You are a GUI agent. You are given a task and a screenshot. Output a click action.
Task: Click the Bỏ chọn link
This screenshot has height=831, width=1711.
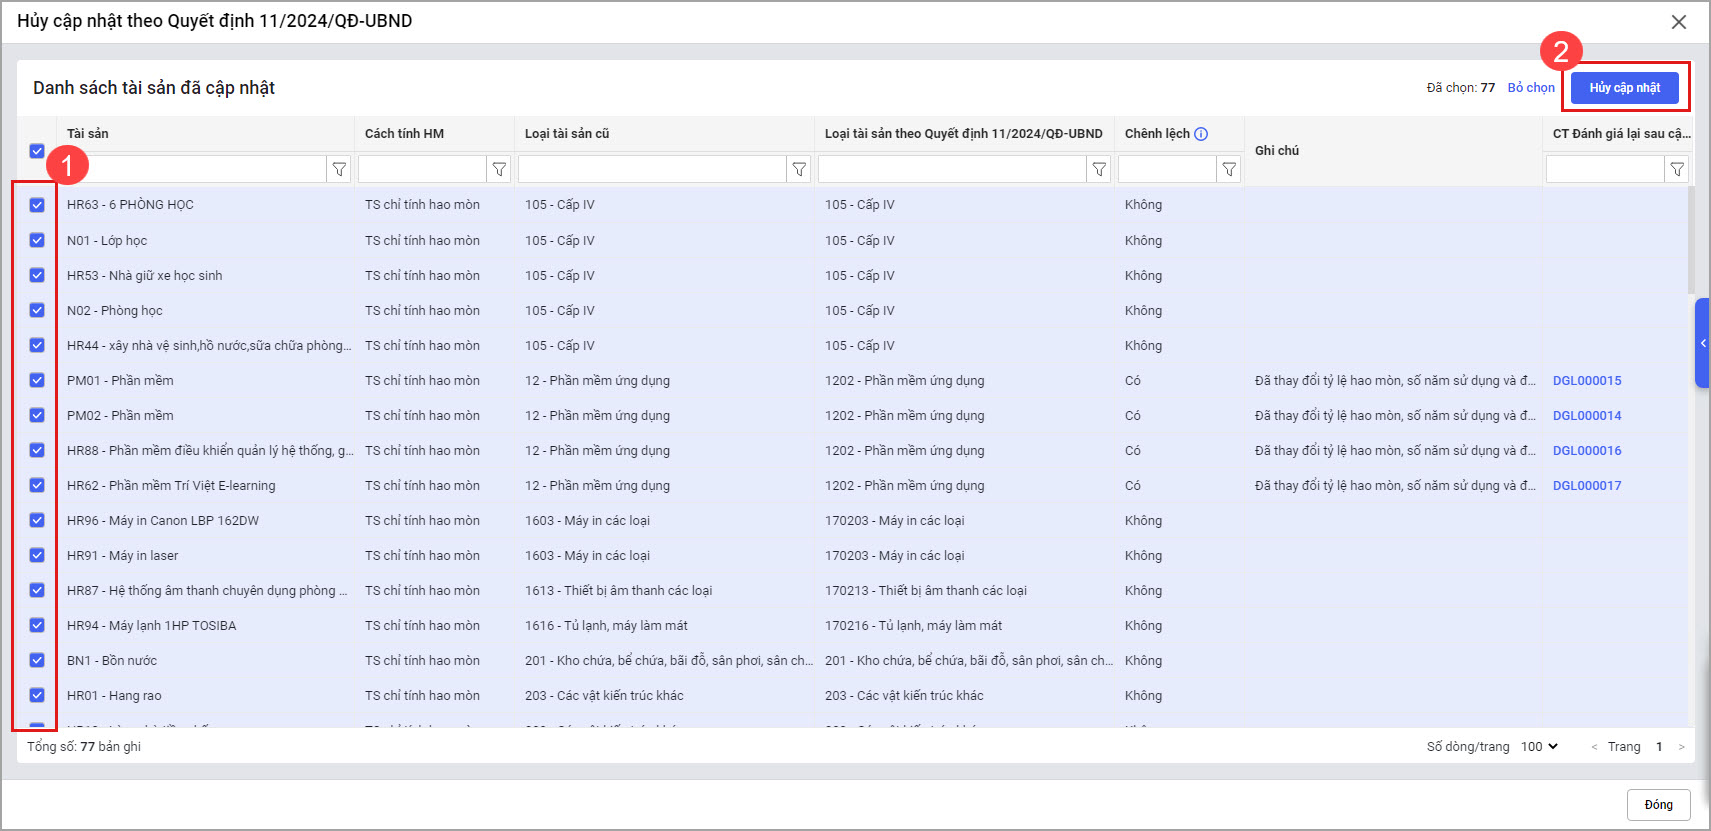coord(1531,88)
